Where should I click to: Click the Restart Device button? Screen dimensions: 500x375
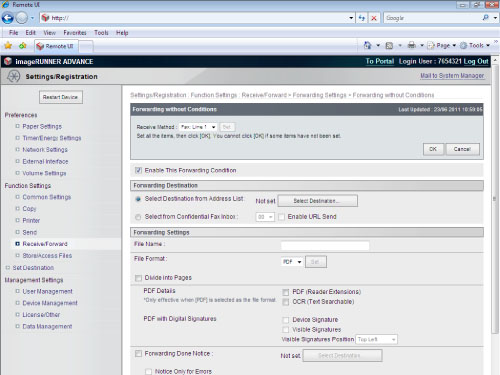60,97
